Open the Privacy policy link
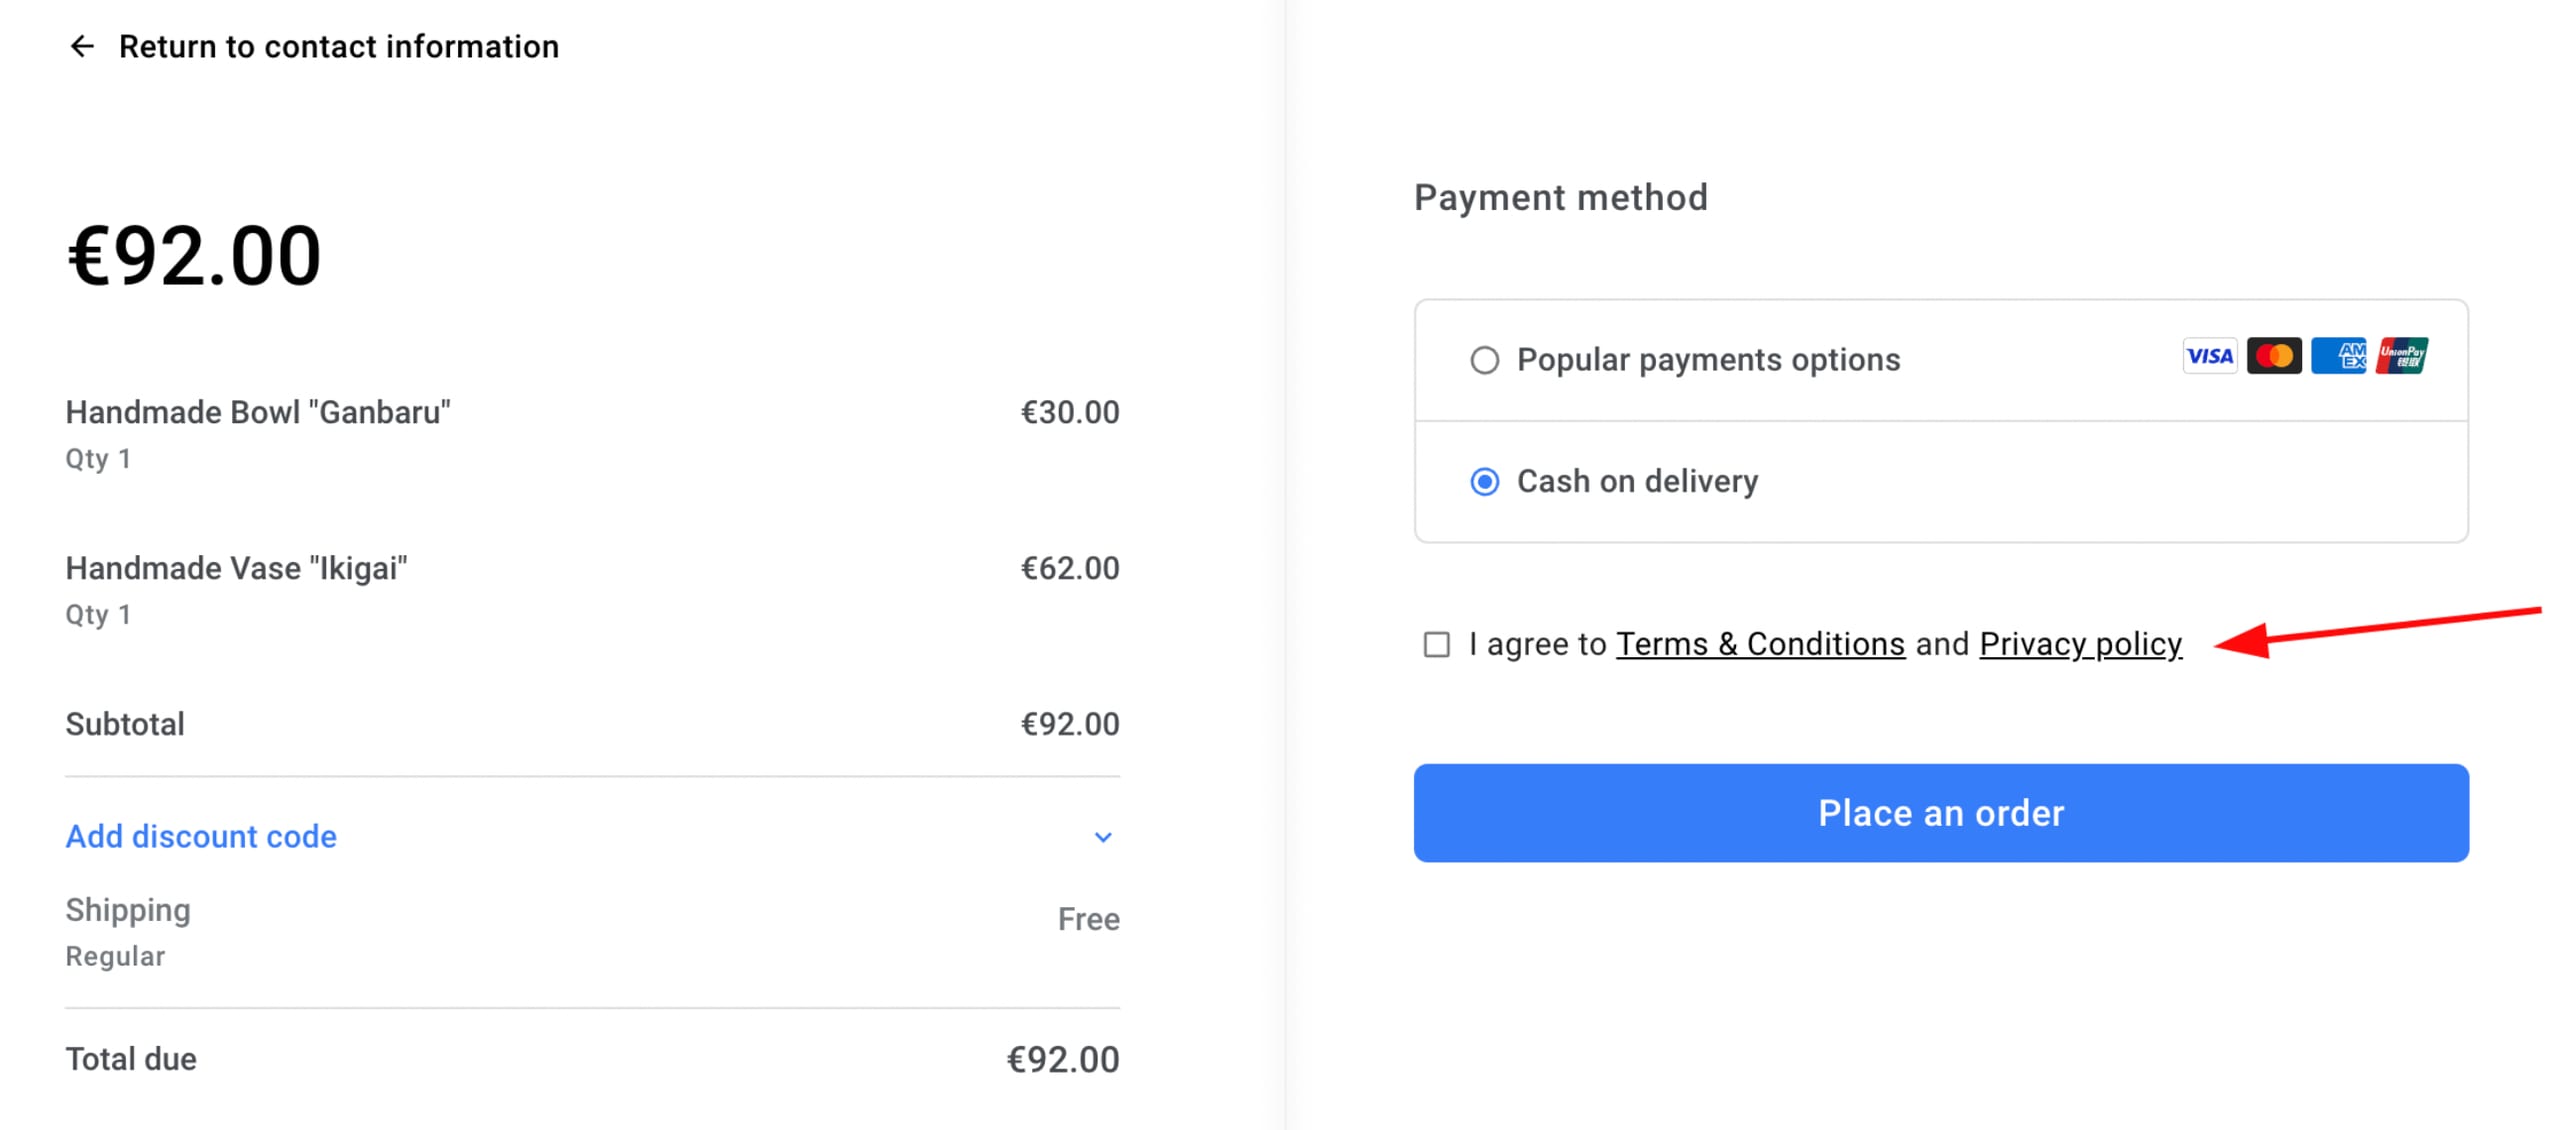2560x1130 pixels. tap(2080, 644)
